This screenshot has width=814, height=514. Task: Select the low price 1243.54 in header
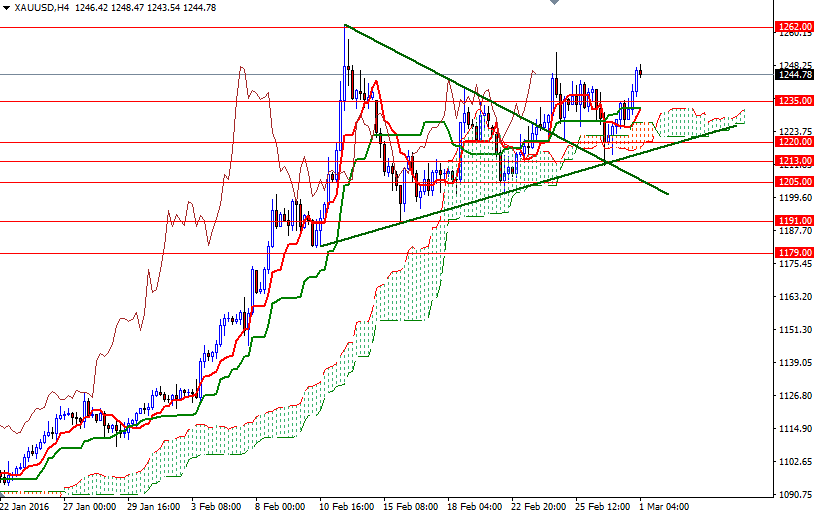[163, 8]
